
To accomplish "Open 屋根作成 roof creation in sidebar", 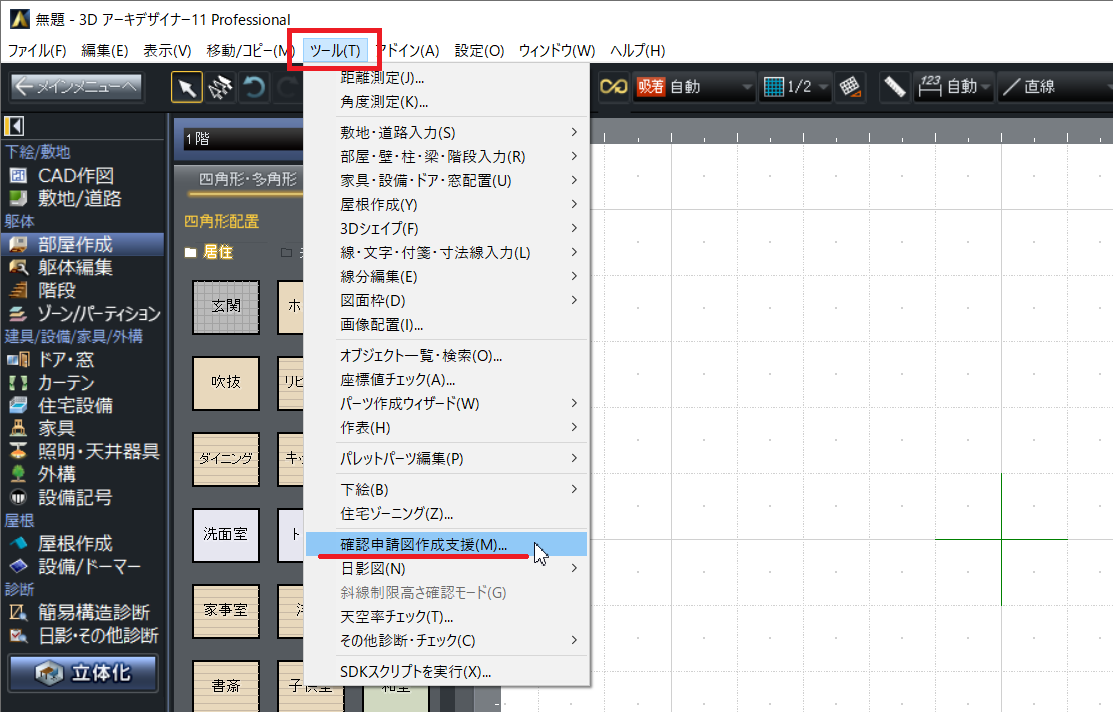I will click(75, 543).
